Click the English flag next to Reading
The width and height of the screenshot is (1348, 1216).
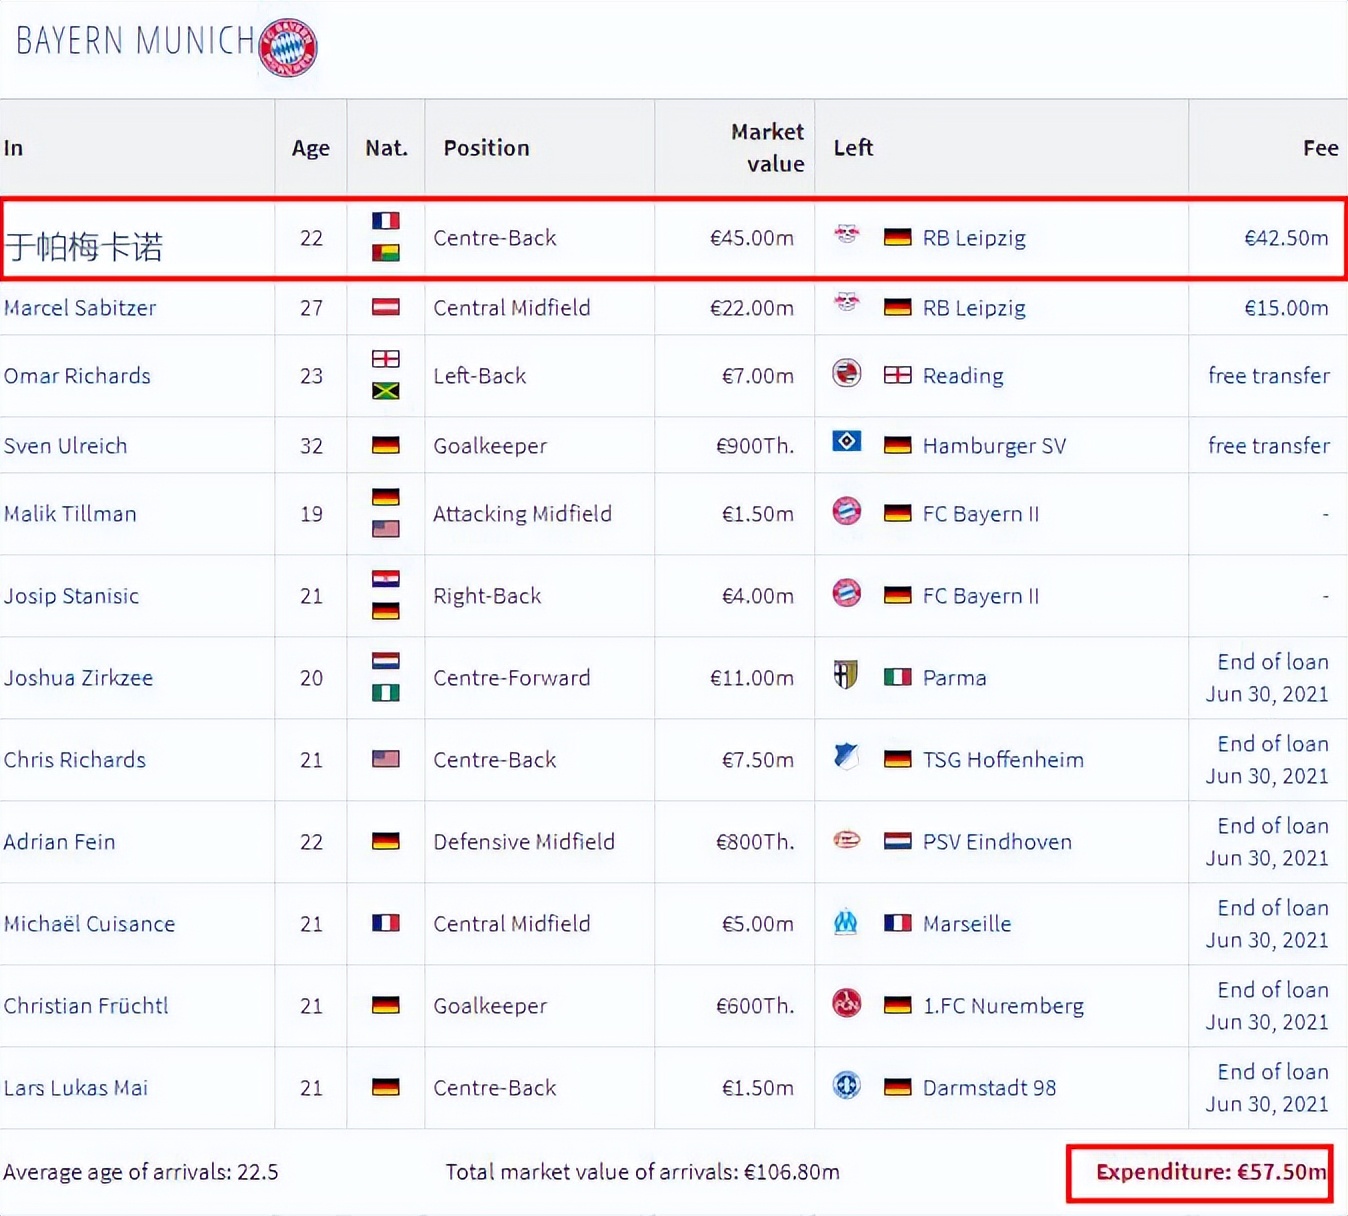[898, 375]
